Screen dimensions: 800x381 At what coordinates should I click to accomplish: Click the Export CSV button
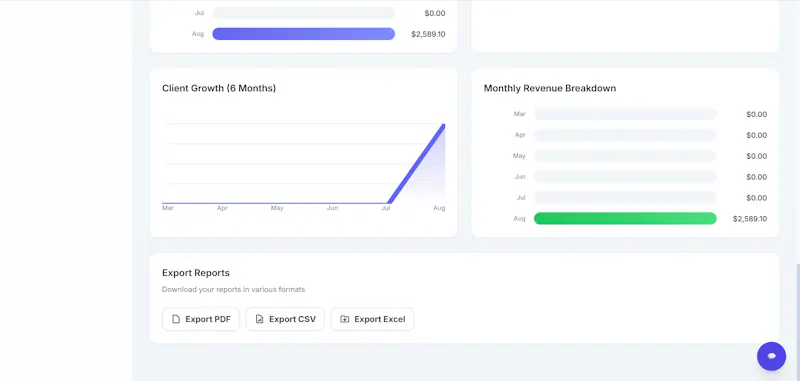point(285,319)
